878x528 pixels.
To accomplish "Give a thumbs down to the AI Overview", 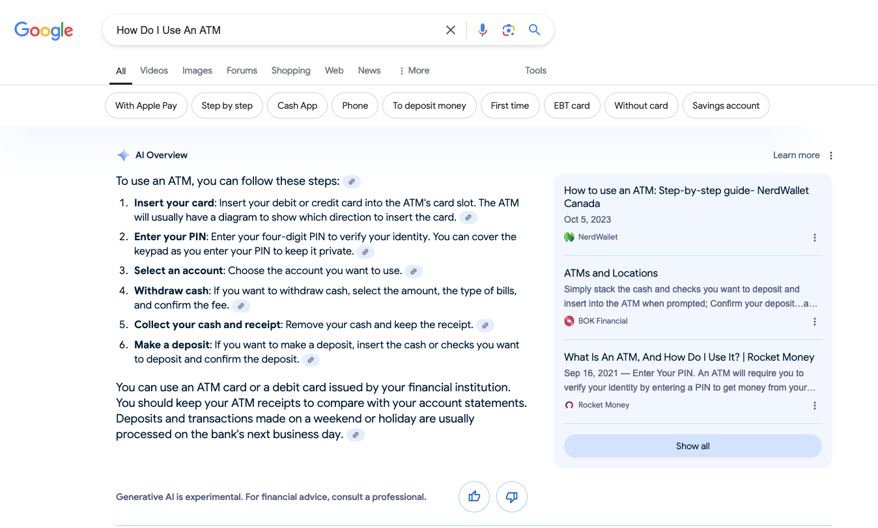I will pos(512,497).
